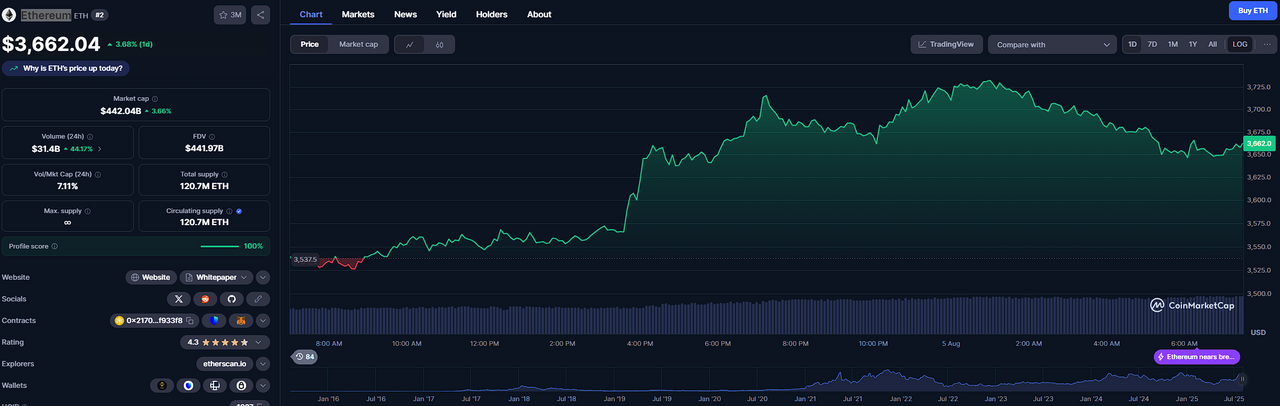Switch to candlestick chart view
Image resolution: width=1280 pixels, height=406 pixels.
440,44
